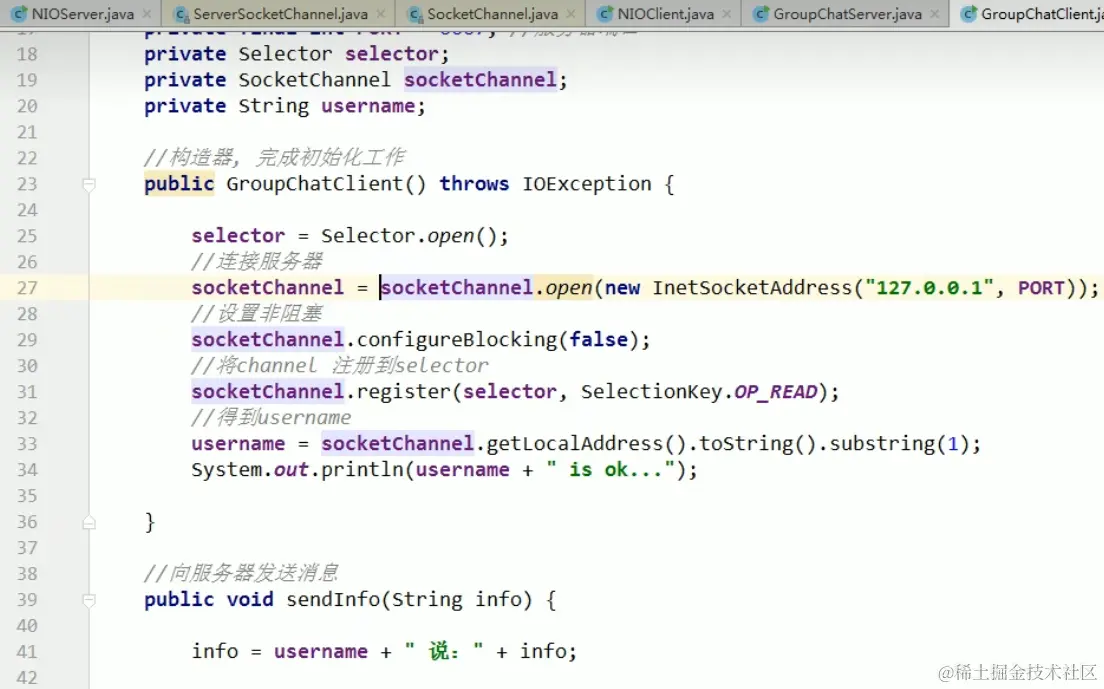
Task: Click line number 23 in the gutter
Action: pos(27,184)
